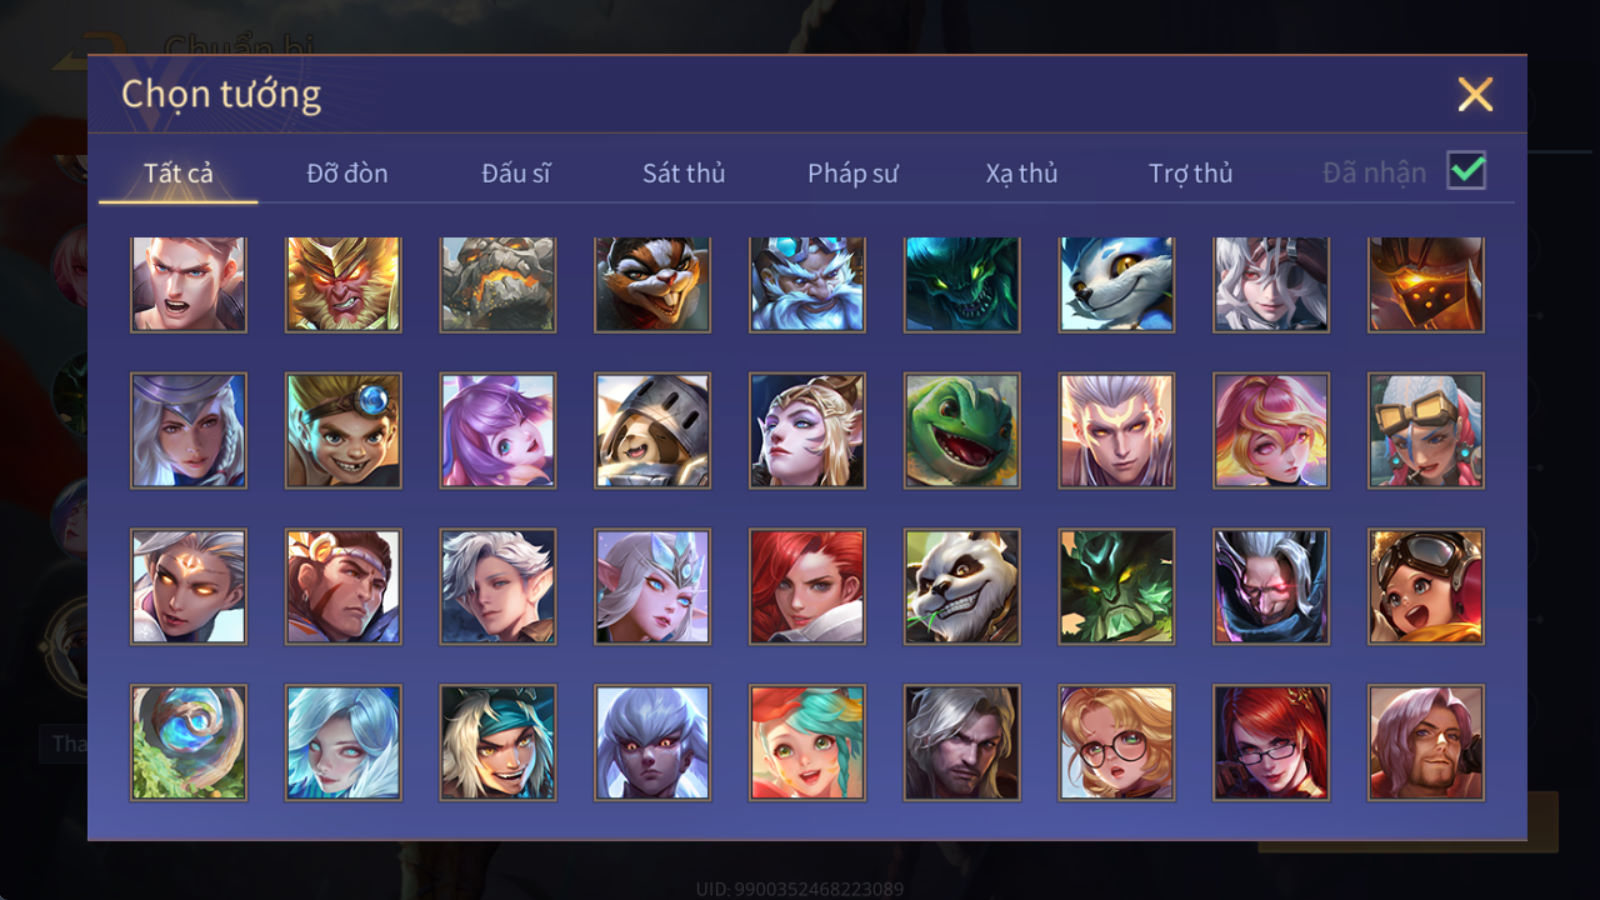
Task: Select the blue-bearded dwarf hero portrait
Action: pyautogui.click(x=807, y=284)
